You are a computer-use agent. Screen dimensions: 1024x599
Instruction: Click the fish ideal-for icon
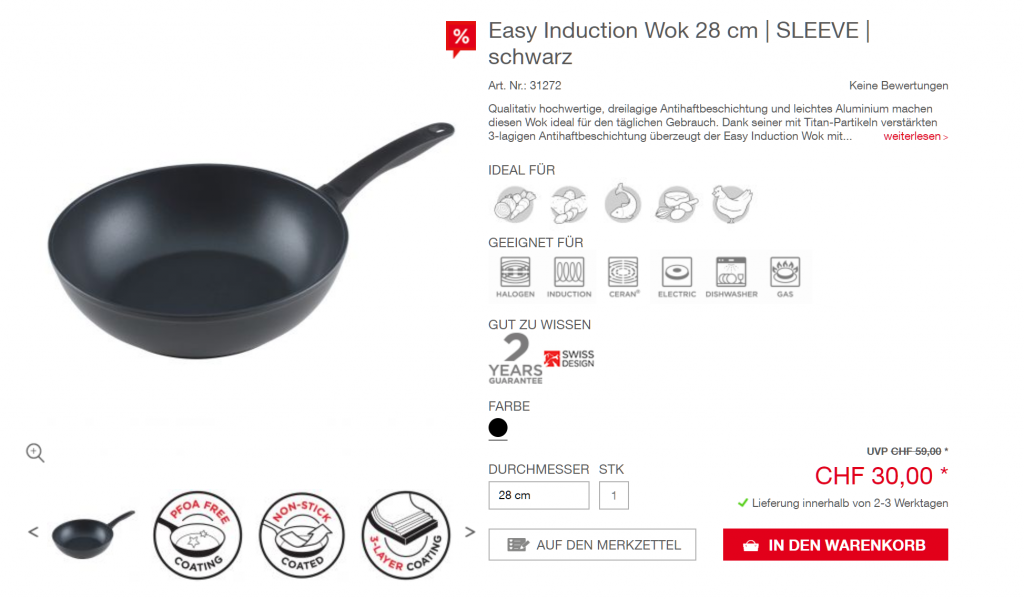[622, 203]
